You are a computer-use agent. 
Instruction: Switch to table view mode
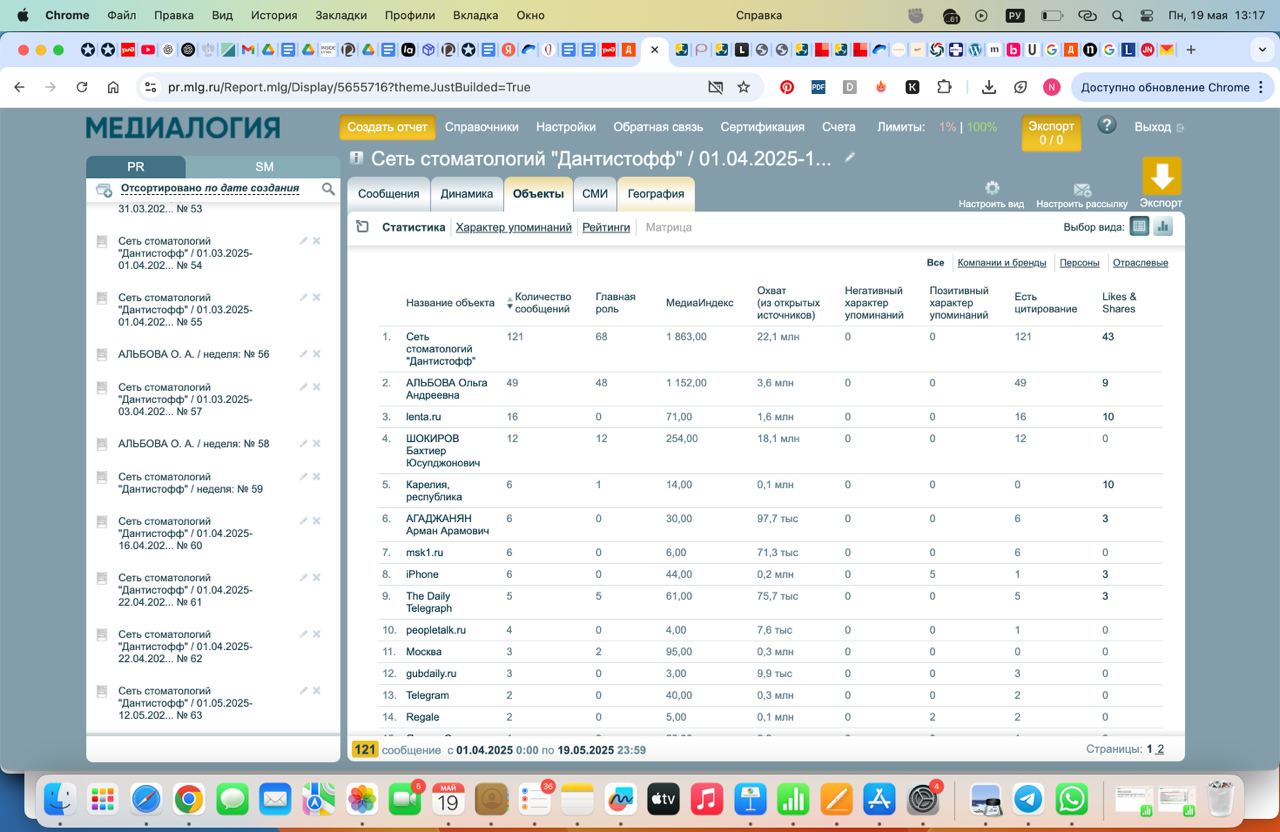(1139, 227)
